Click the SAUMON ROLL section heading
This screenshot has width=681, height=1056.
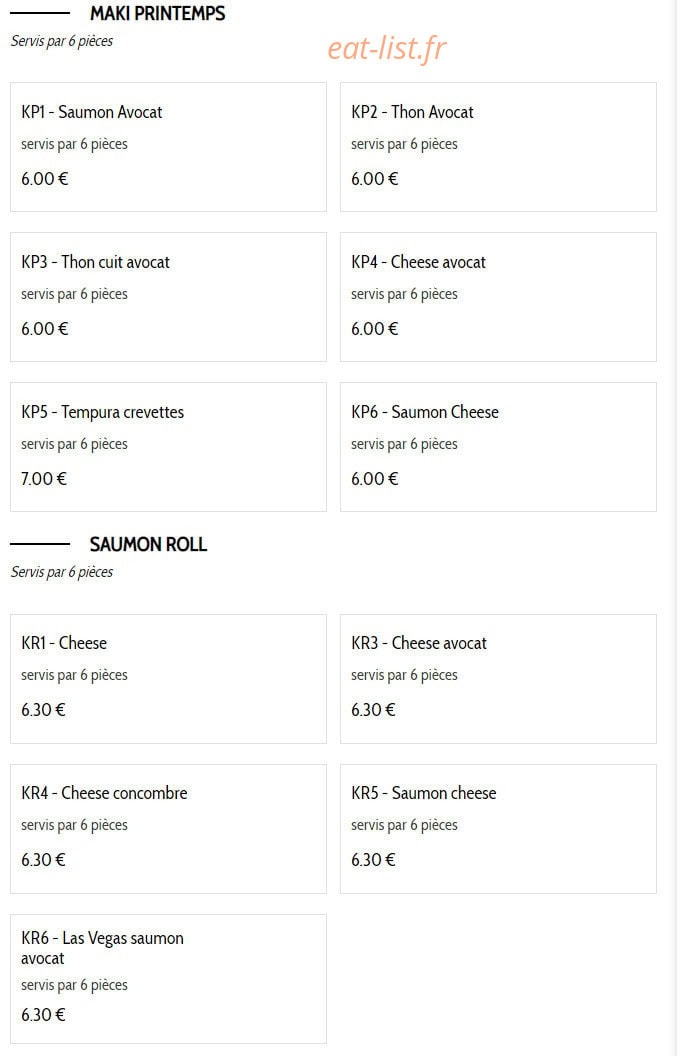[148, 544]
